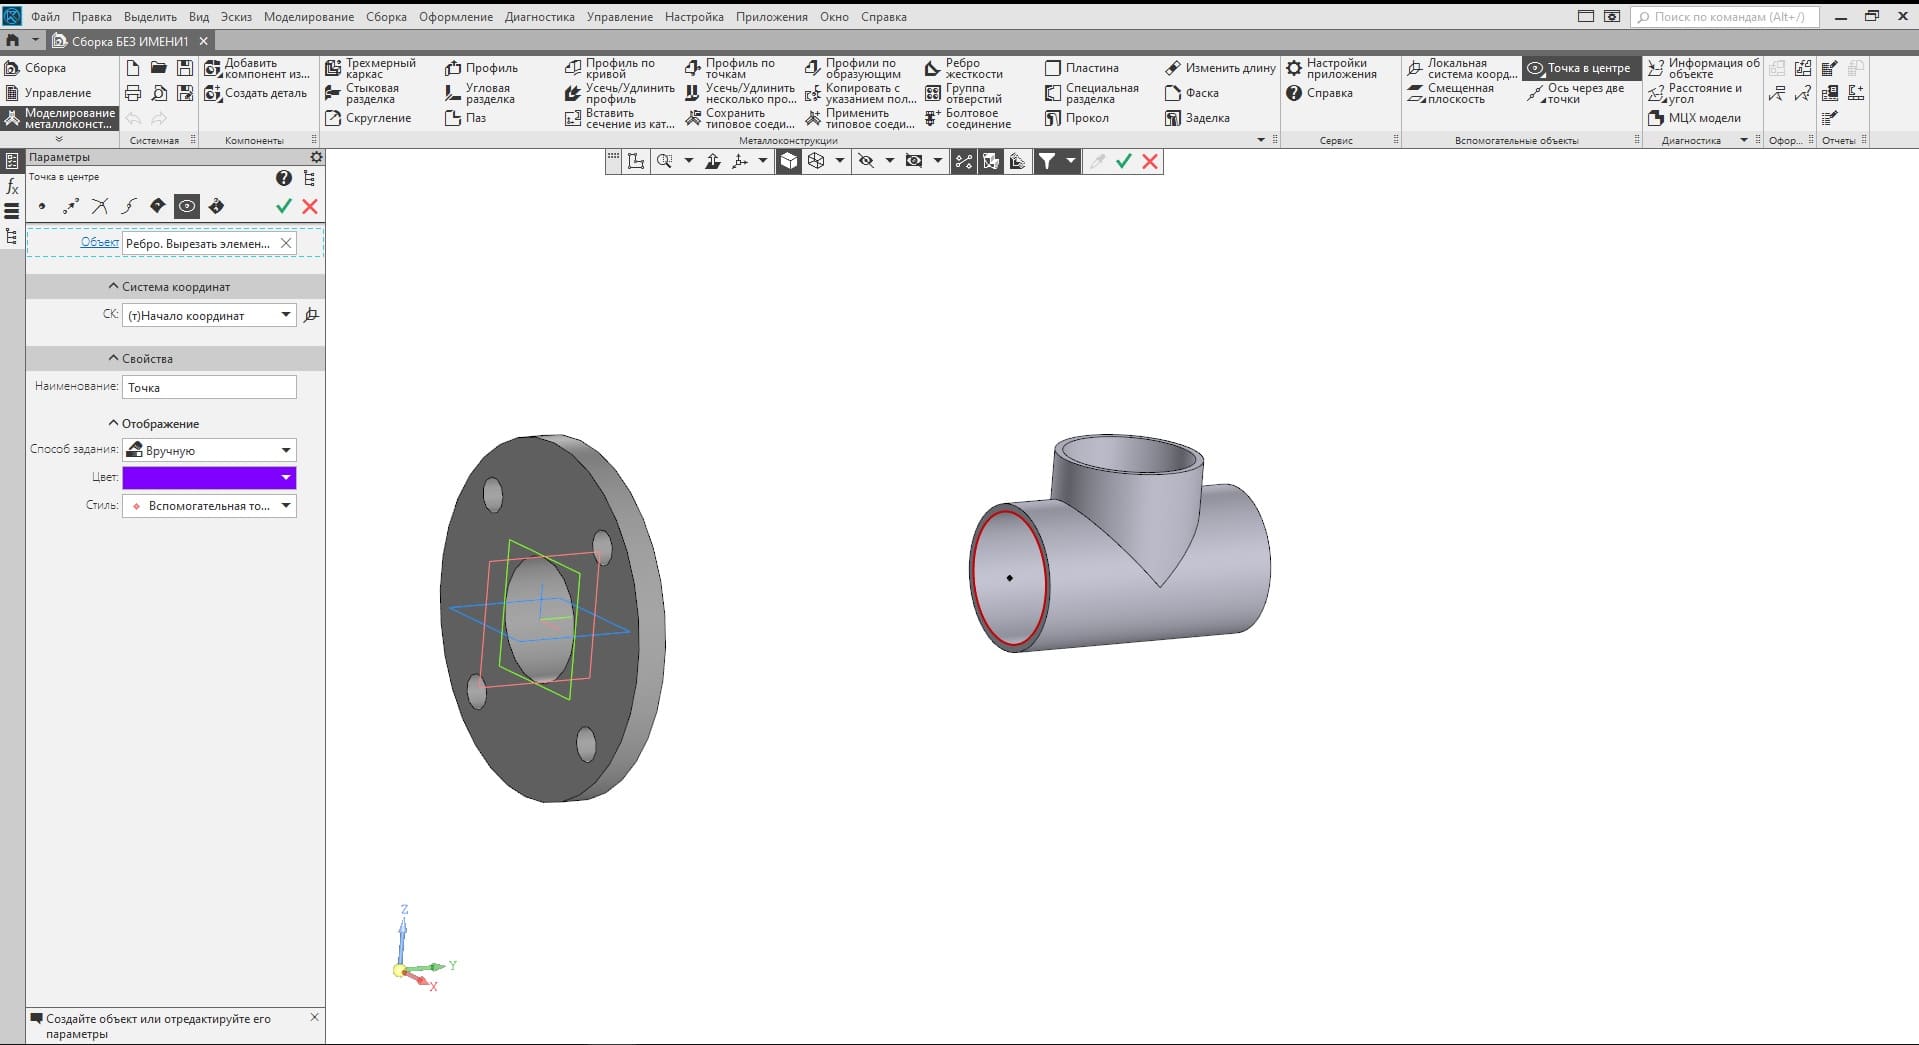This screenshot has width=1919, height=1045.
Task: Click the 'Трехмерный каркас' tool
Action: click(370, 68)
